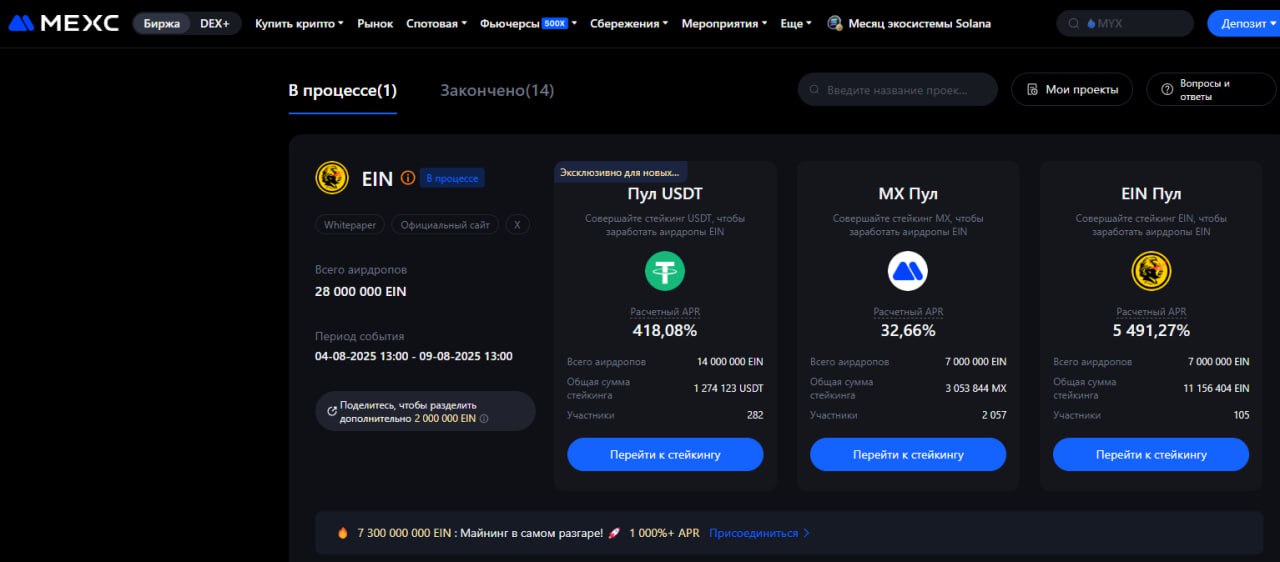Focus the Введите название проекта search field

coord(897,90)
